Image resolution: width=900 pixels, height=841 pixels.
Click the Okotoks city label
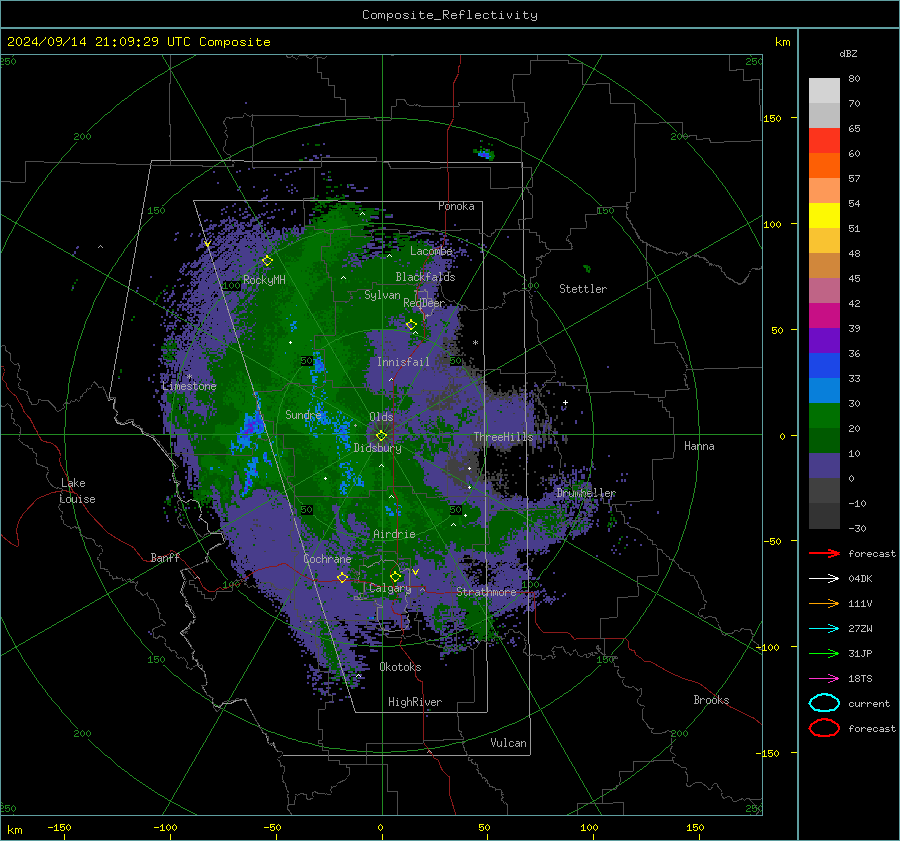pyautogui.click(x=400, y=667)
